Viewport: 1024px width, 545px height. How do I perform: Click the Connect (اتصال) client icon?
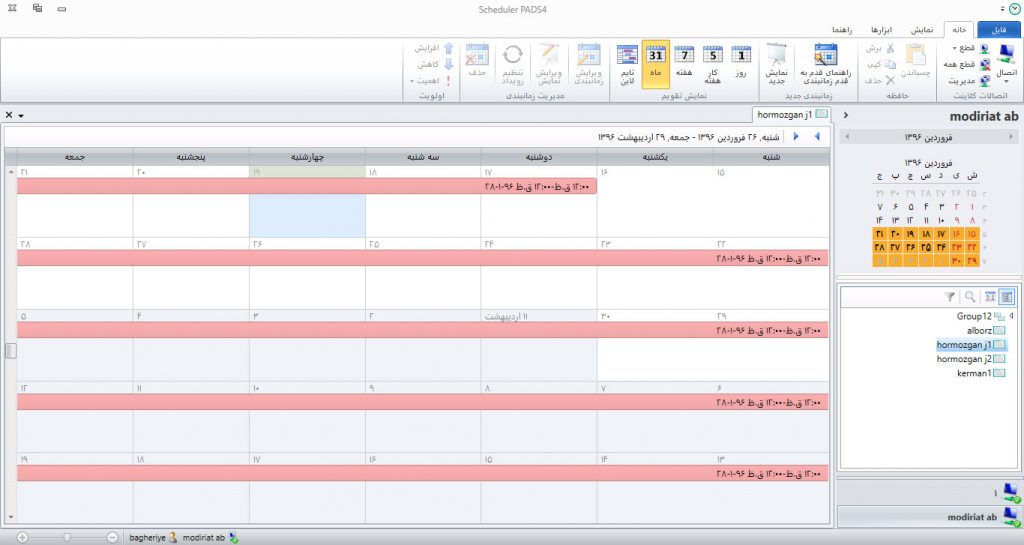(1005, 60)
